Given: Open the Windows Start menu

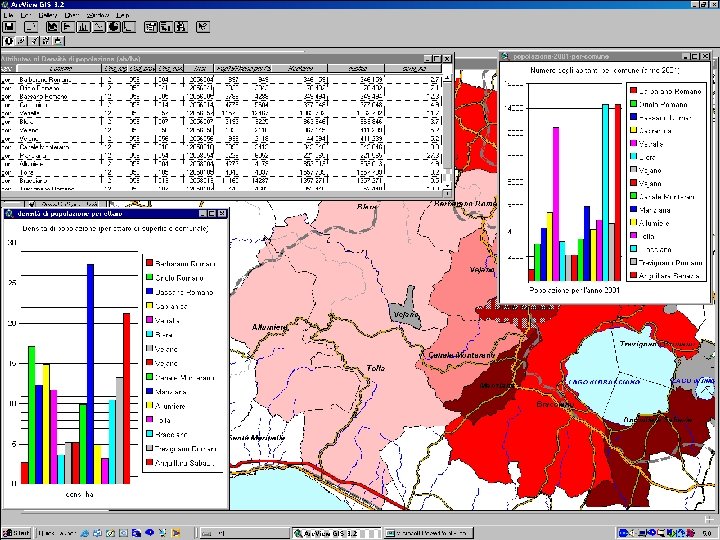Looking at the screenshot, I should 16,533.
